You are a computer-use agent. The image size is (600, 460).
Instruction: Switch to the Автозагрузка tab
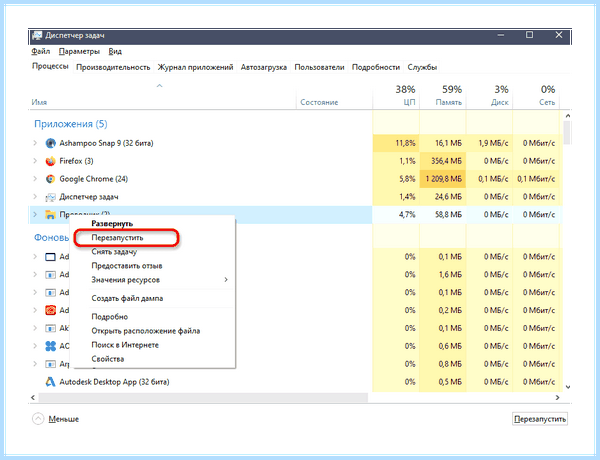click(264, 67)
